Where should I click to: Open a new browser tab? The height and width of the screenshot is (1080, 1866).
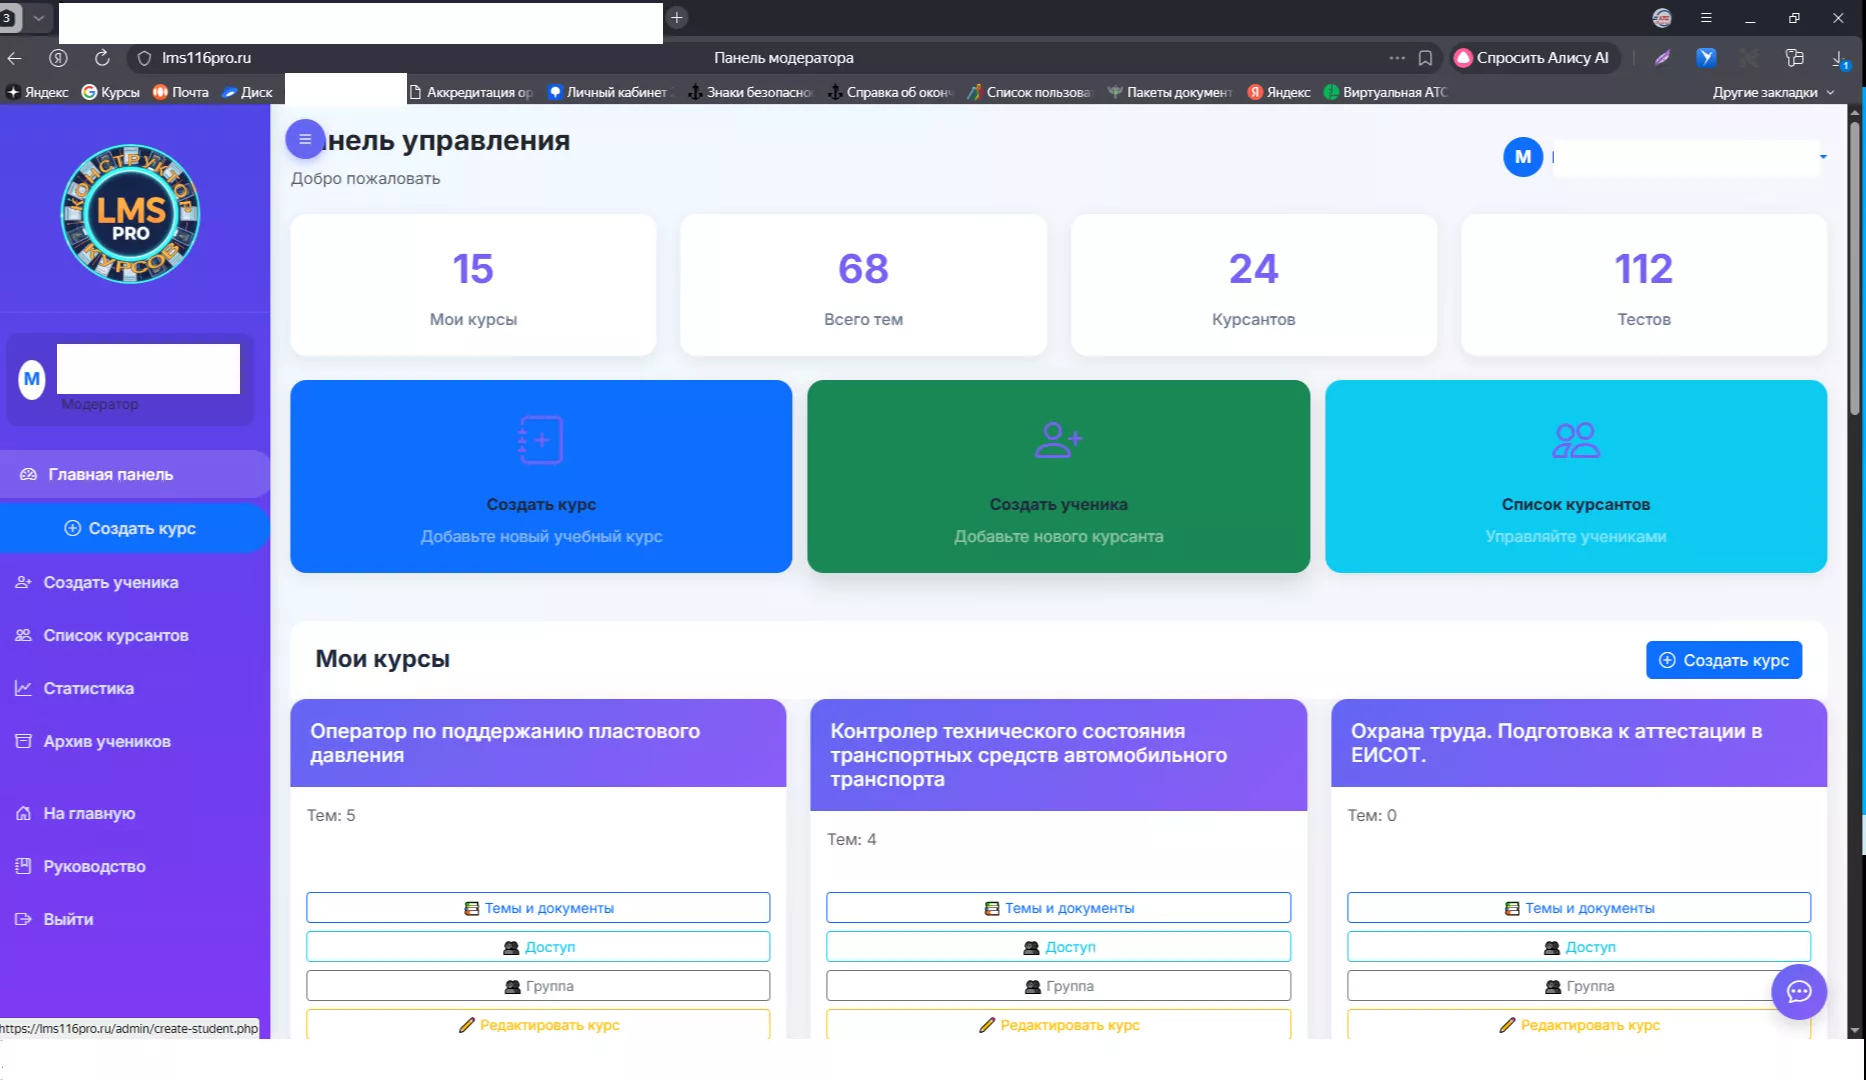(x=677, y=17)
